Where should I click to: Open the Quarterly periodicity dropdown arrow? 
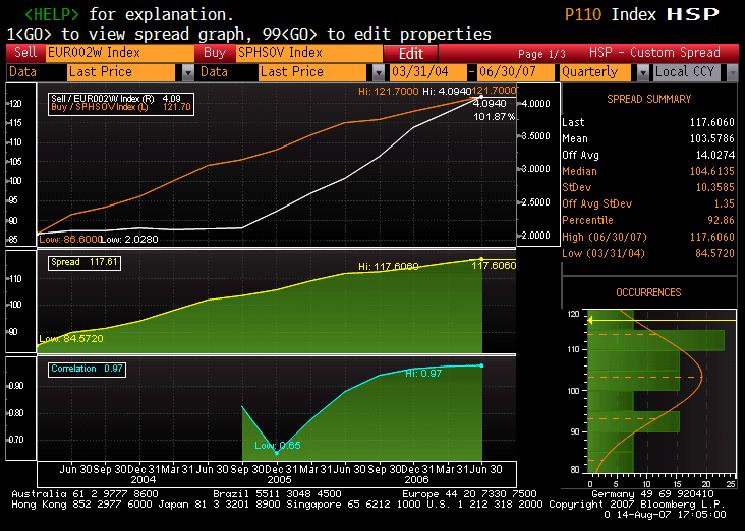[x=642, y=72]
